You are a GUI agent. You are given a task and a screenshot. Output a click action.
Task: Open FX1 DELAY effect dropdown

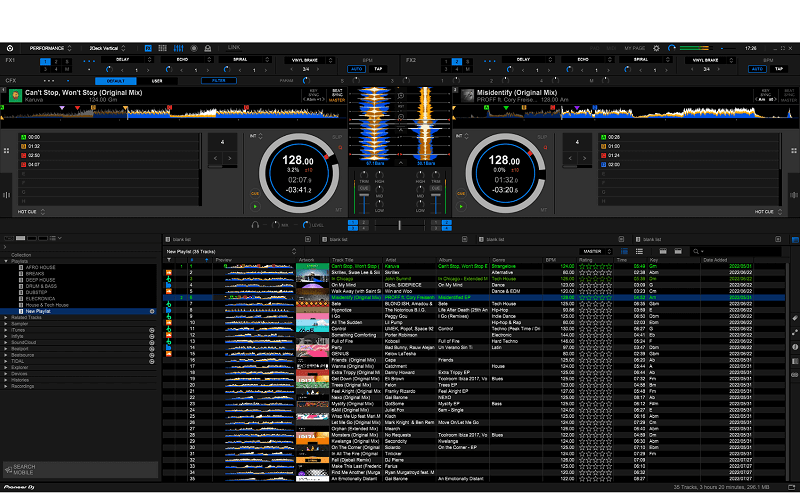pyautogui.click(x=126, y=60)
